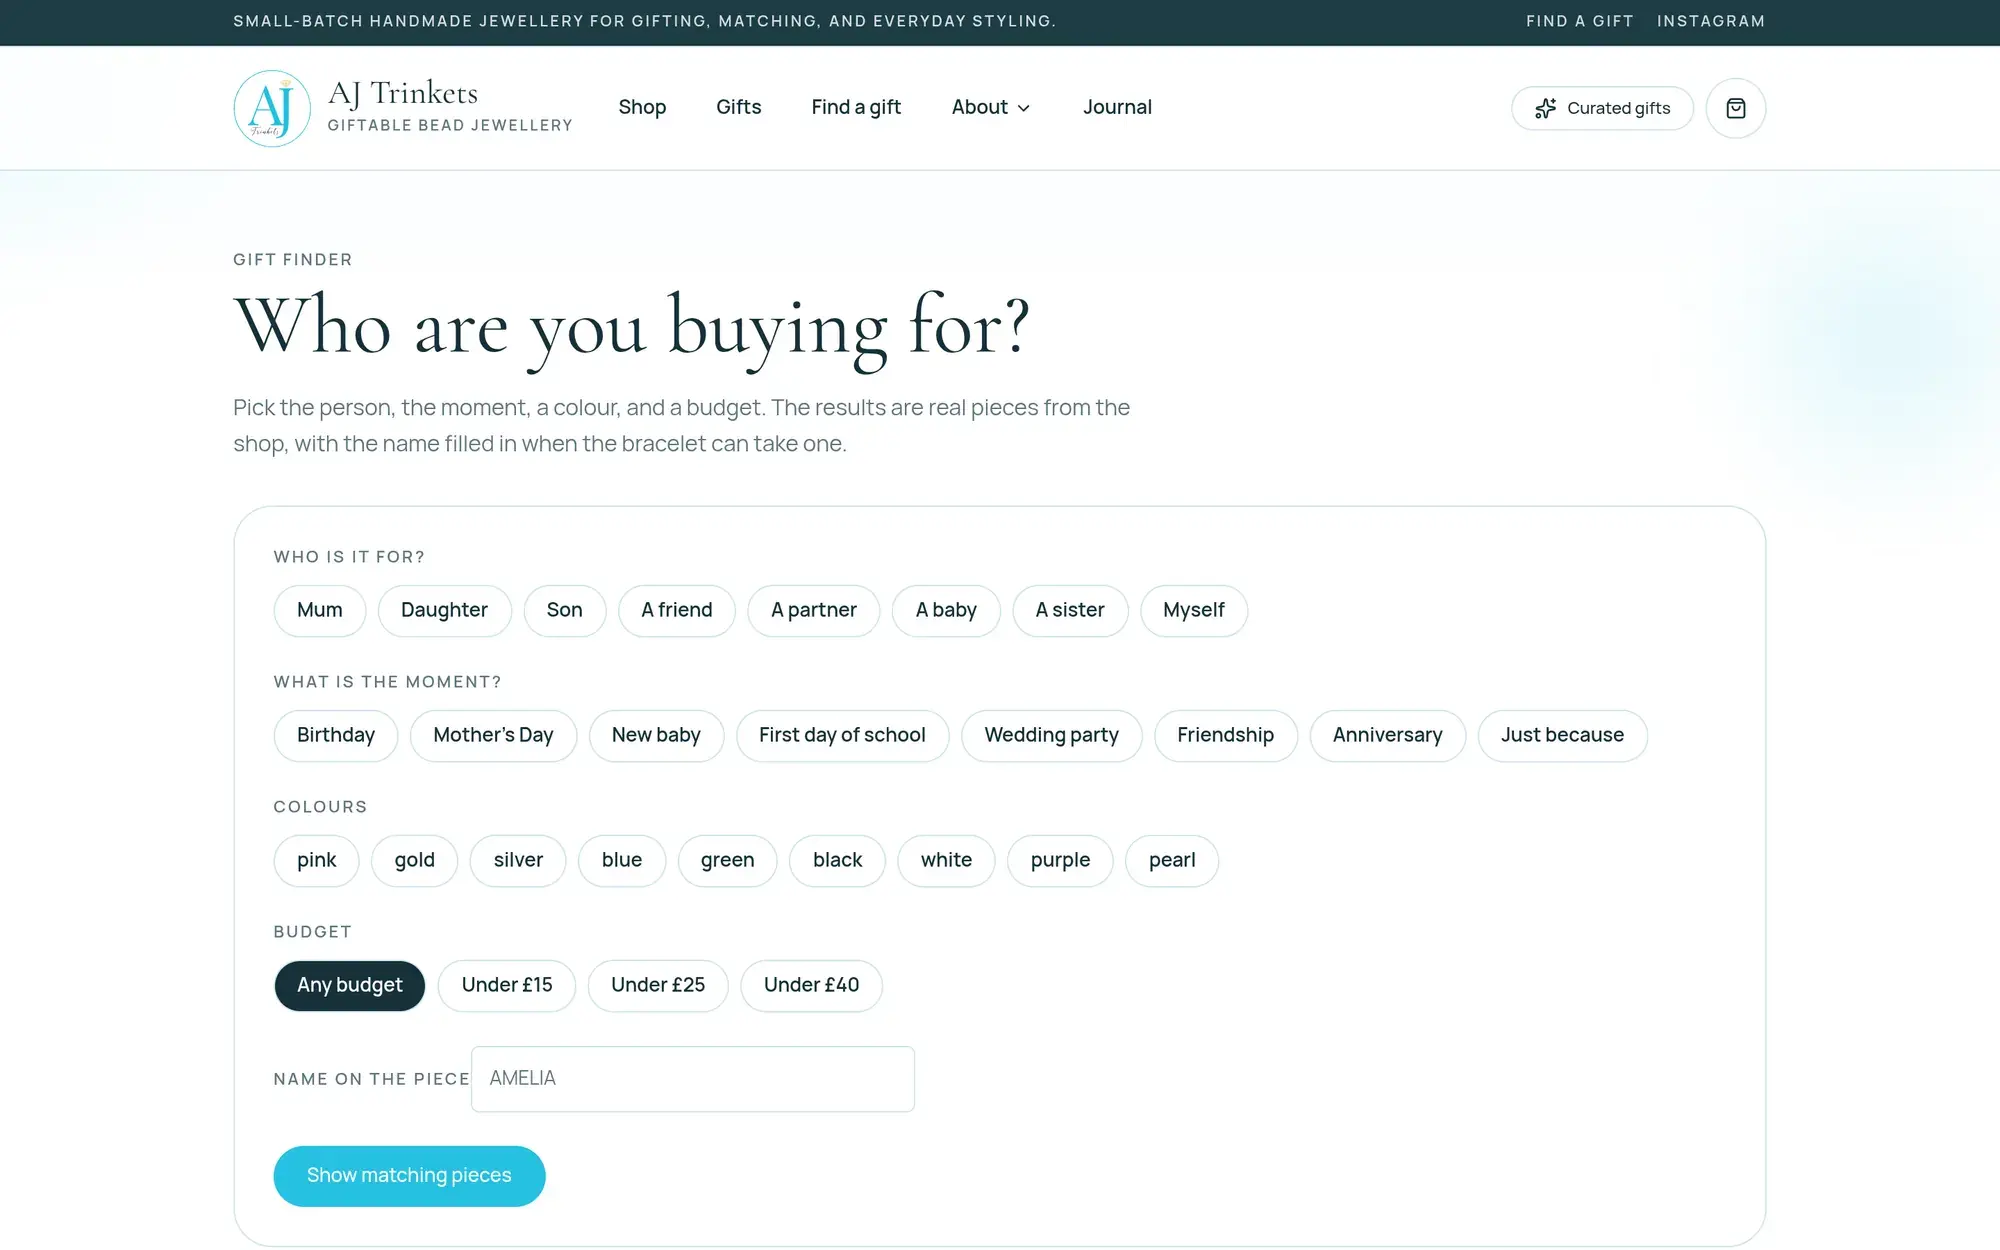Toggle the purple colour chip
This screenshot has width=2000, height=1250.
click(x=1060, y=860)
